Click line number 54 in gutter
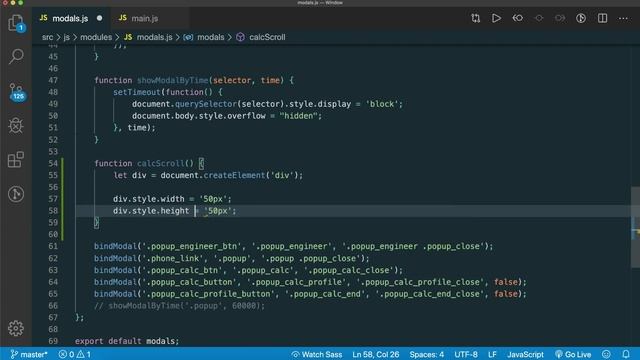This screenshot has height=360, width=640. click(x=53, y=163)
